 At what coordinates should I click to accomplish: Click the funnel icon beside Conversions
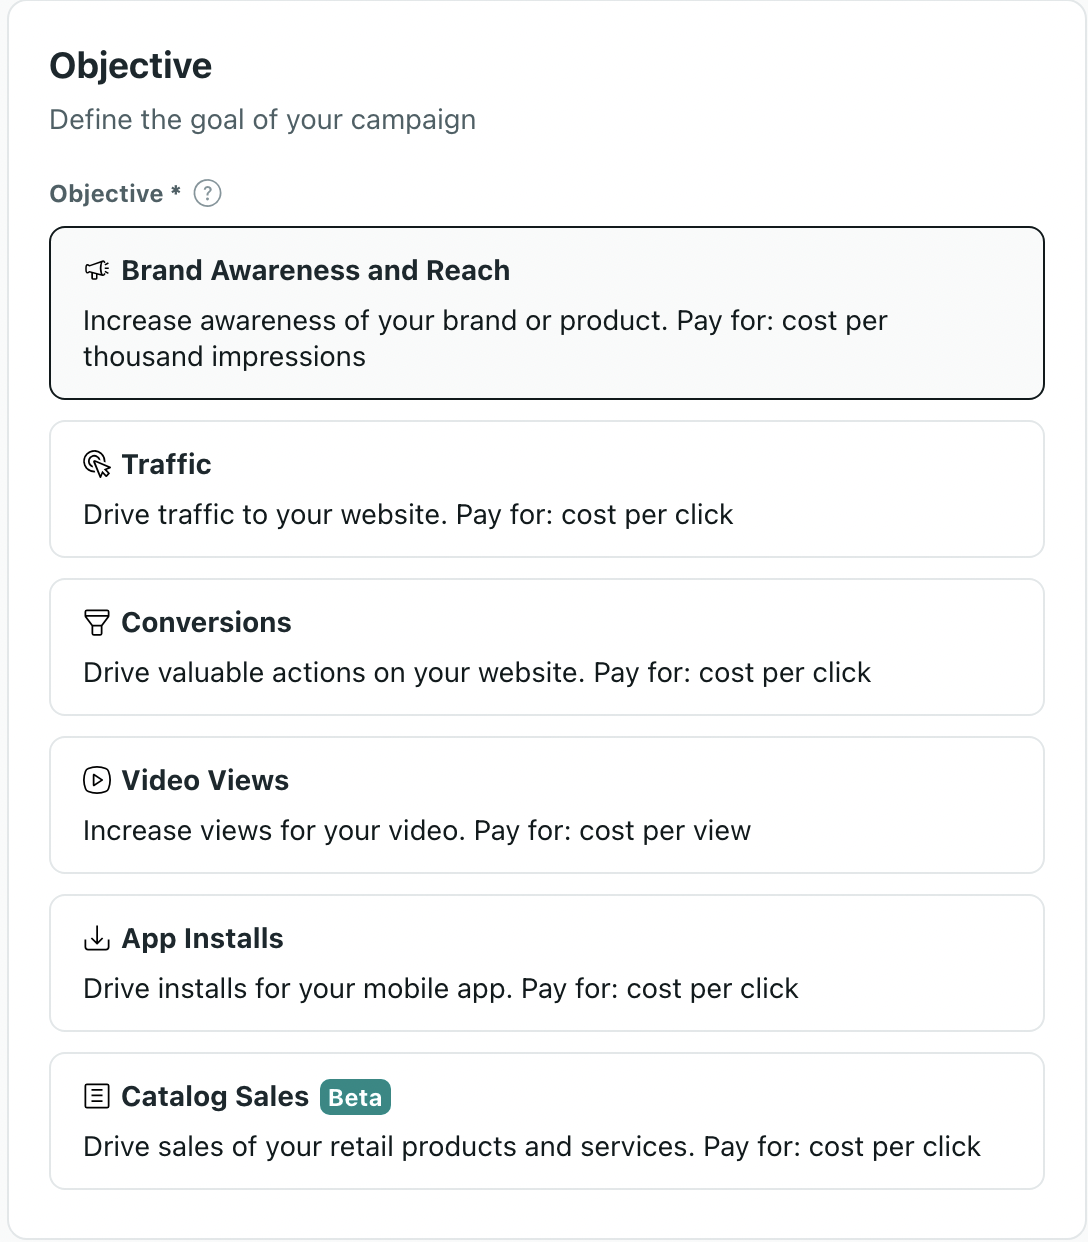point(97,623)
